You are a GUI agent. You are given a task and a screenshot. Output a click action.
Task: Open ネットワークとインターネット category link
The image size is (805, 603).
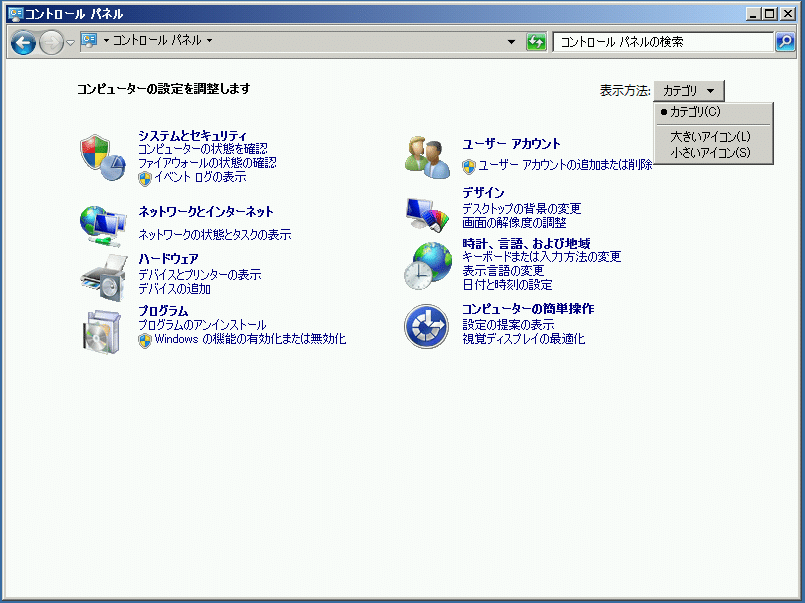pyautogui.click(x=206, y=211)
